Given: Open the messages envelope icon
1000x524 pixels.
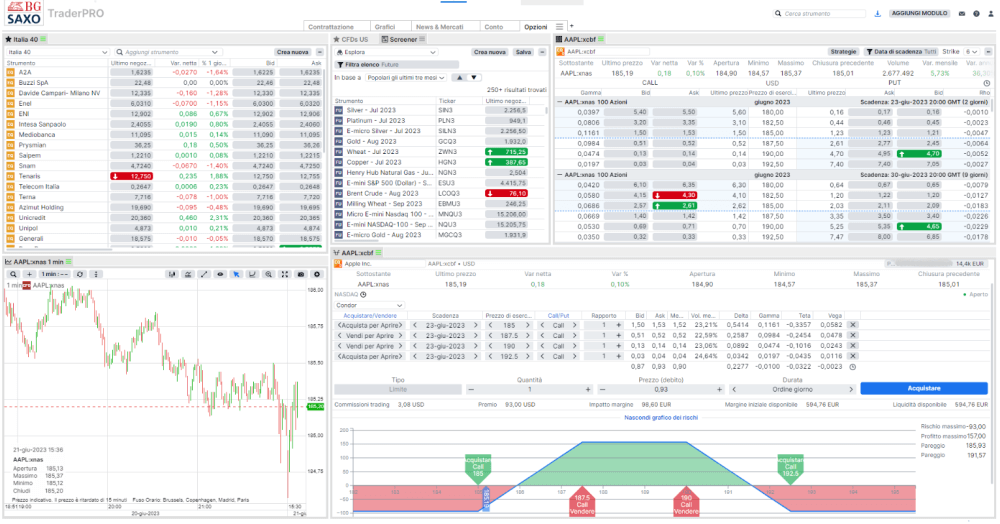Looking at the screenshot, I should (x=962, y=13).
